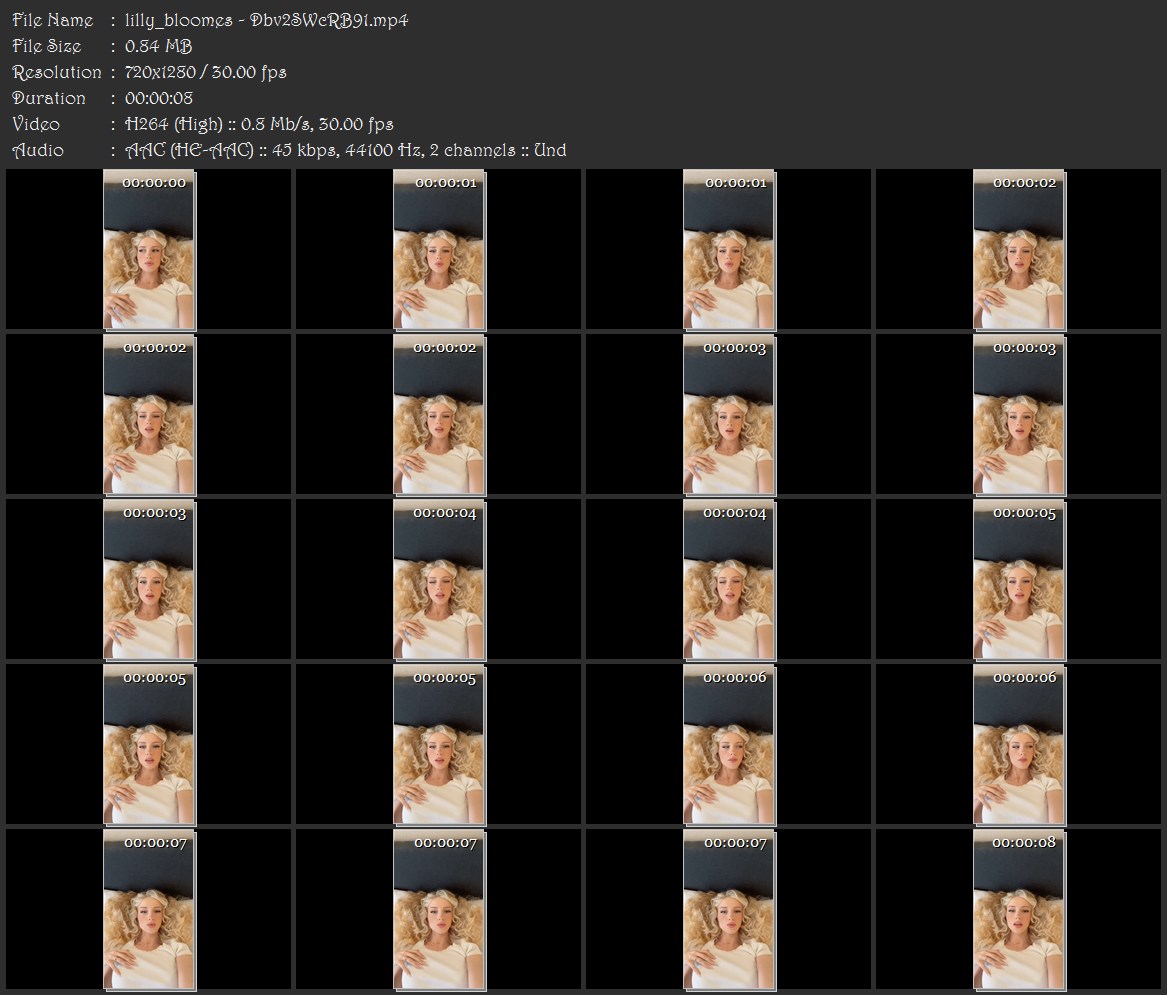Click the 'AAC (HE-AAC)' audio codec line
Screen dimensions: 1167x995
click(x=345, y=150)
